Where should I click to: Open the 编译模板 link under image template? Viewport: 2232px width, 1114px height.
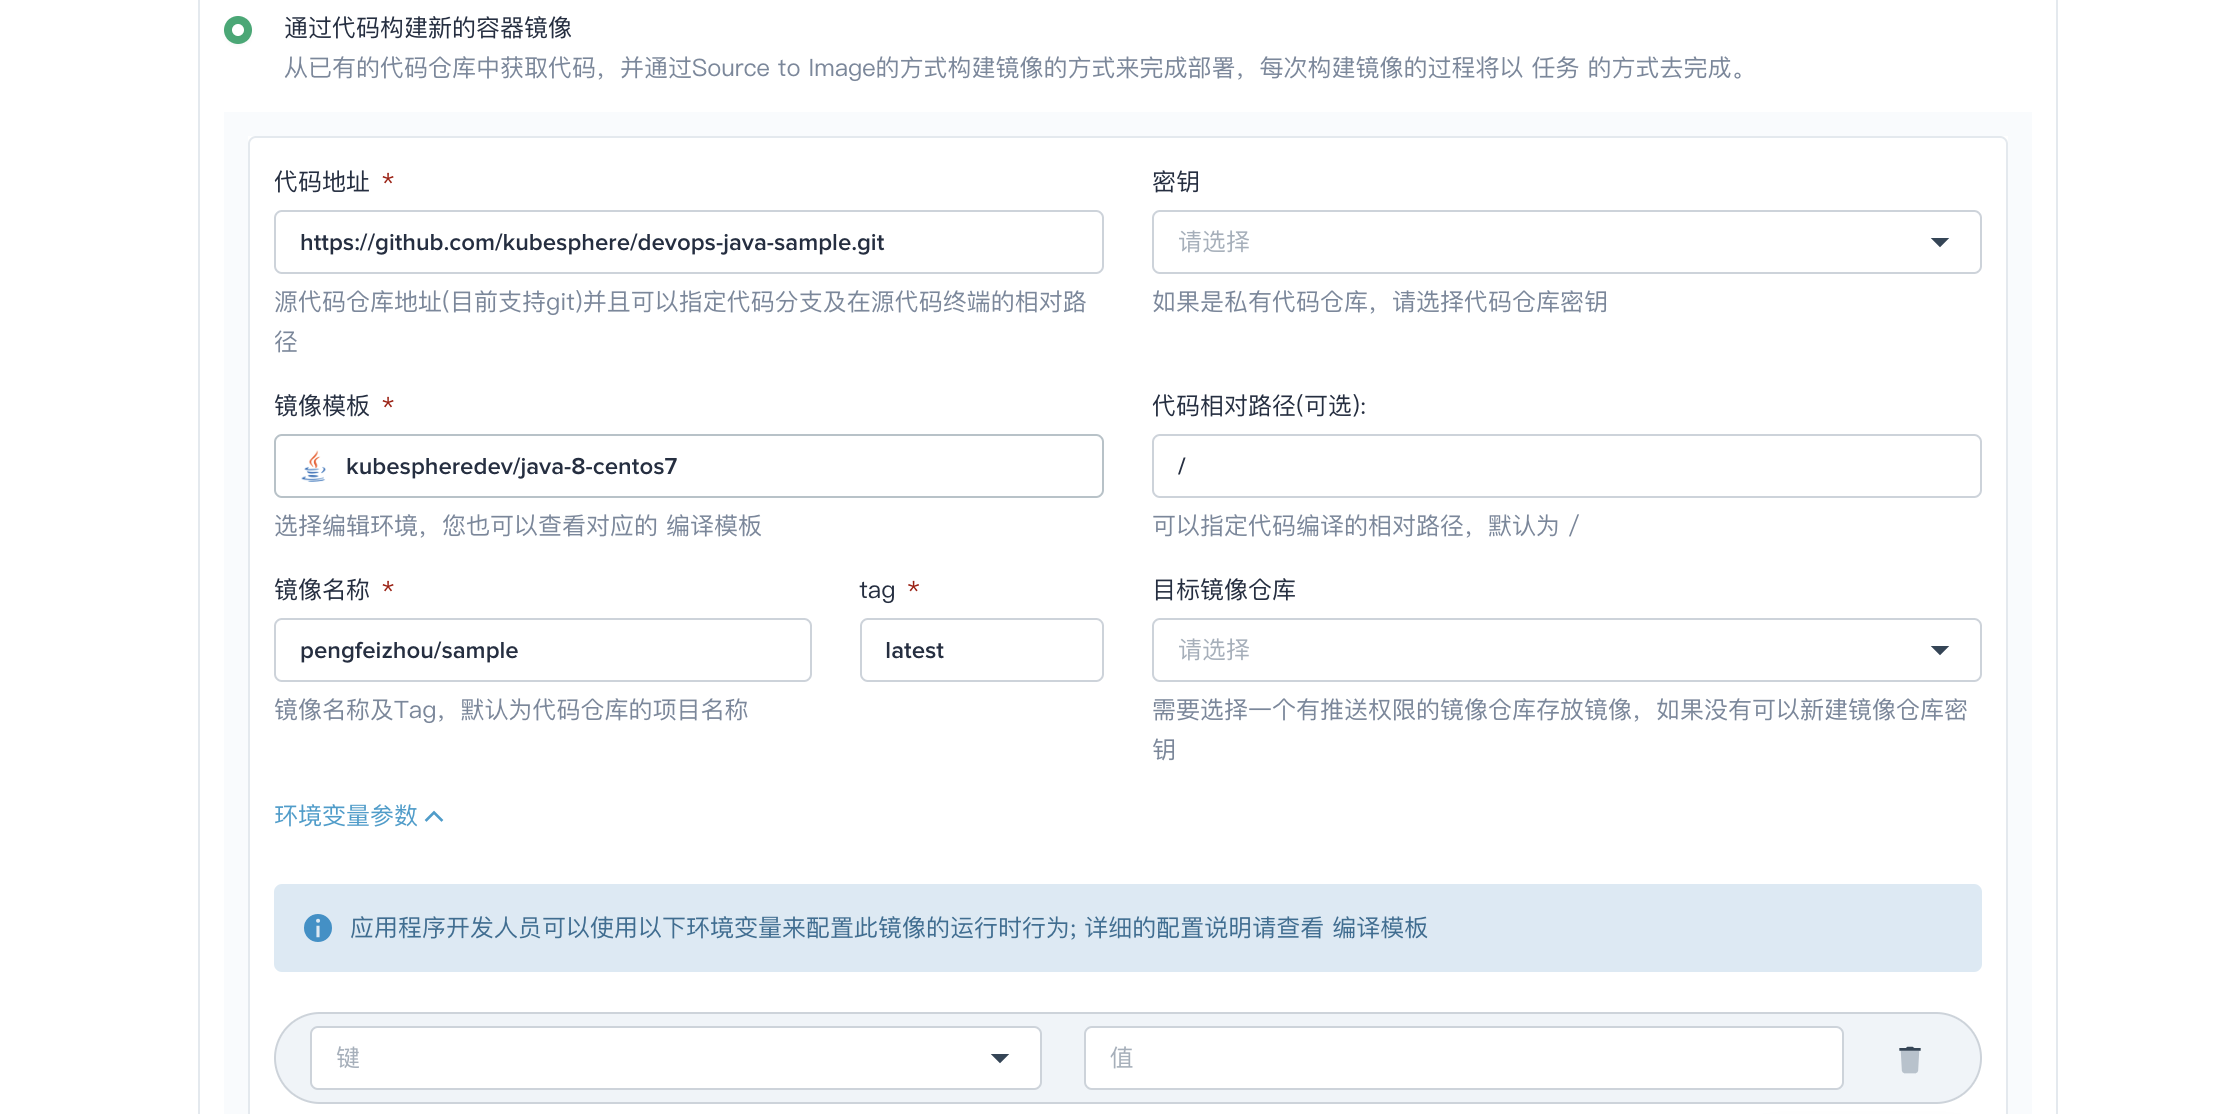point(714,526)
